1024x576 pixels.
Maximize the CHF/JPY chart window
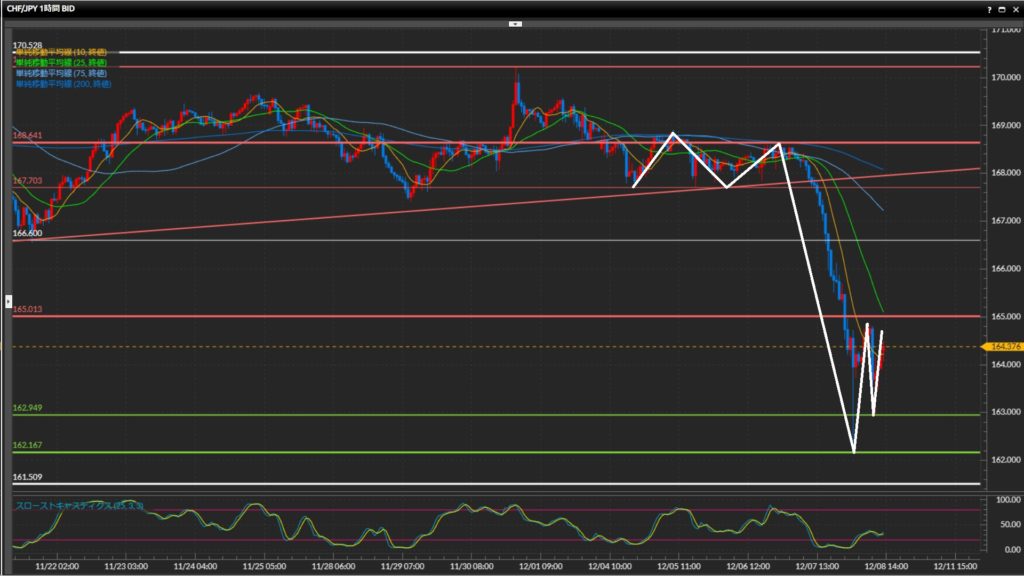(x=1001, y=8)
